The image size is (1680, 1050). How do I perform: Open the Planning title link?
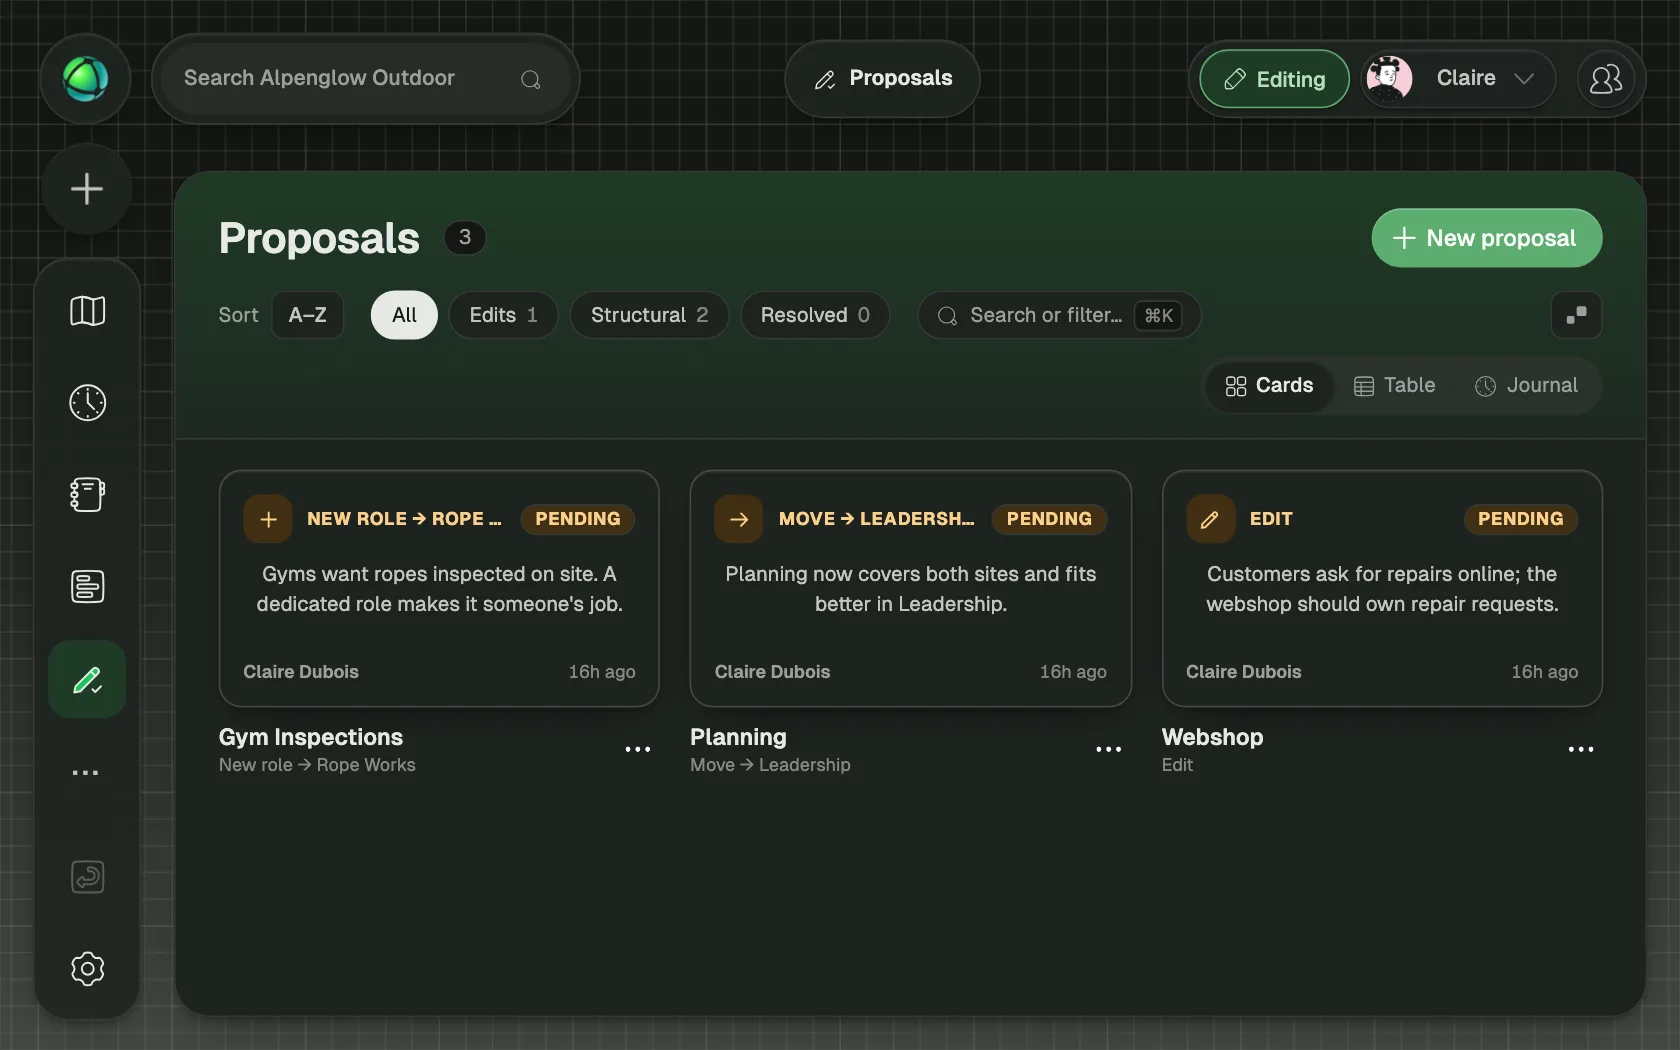pyautogui.click(x=738, y=737)
